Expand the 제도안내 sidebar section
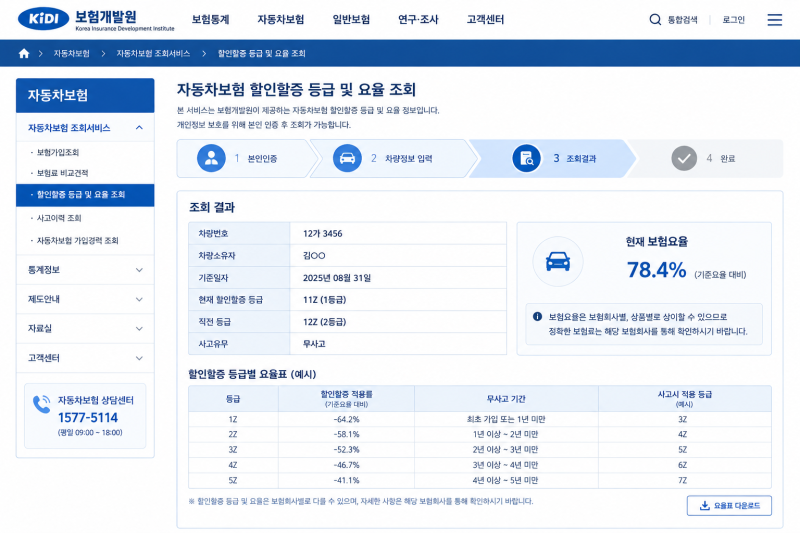The image size is (800, 533). point(85,299)
